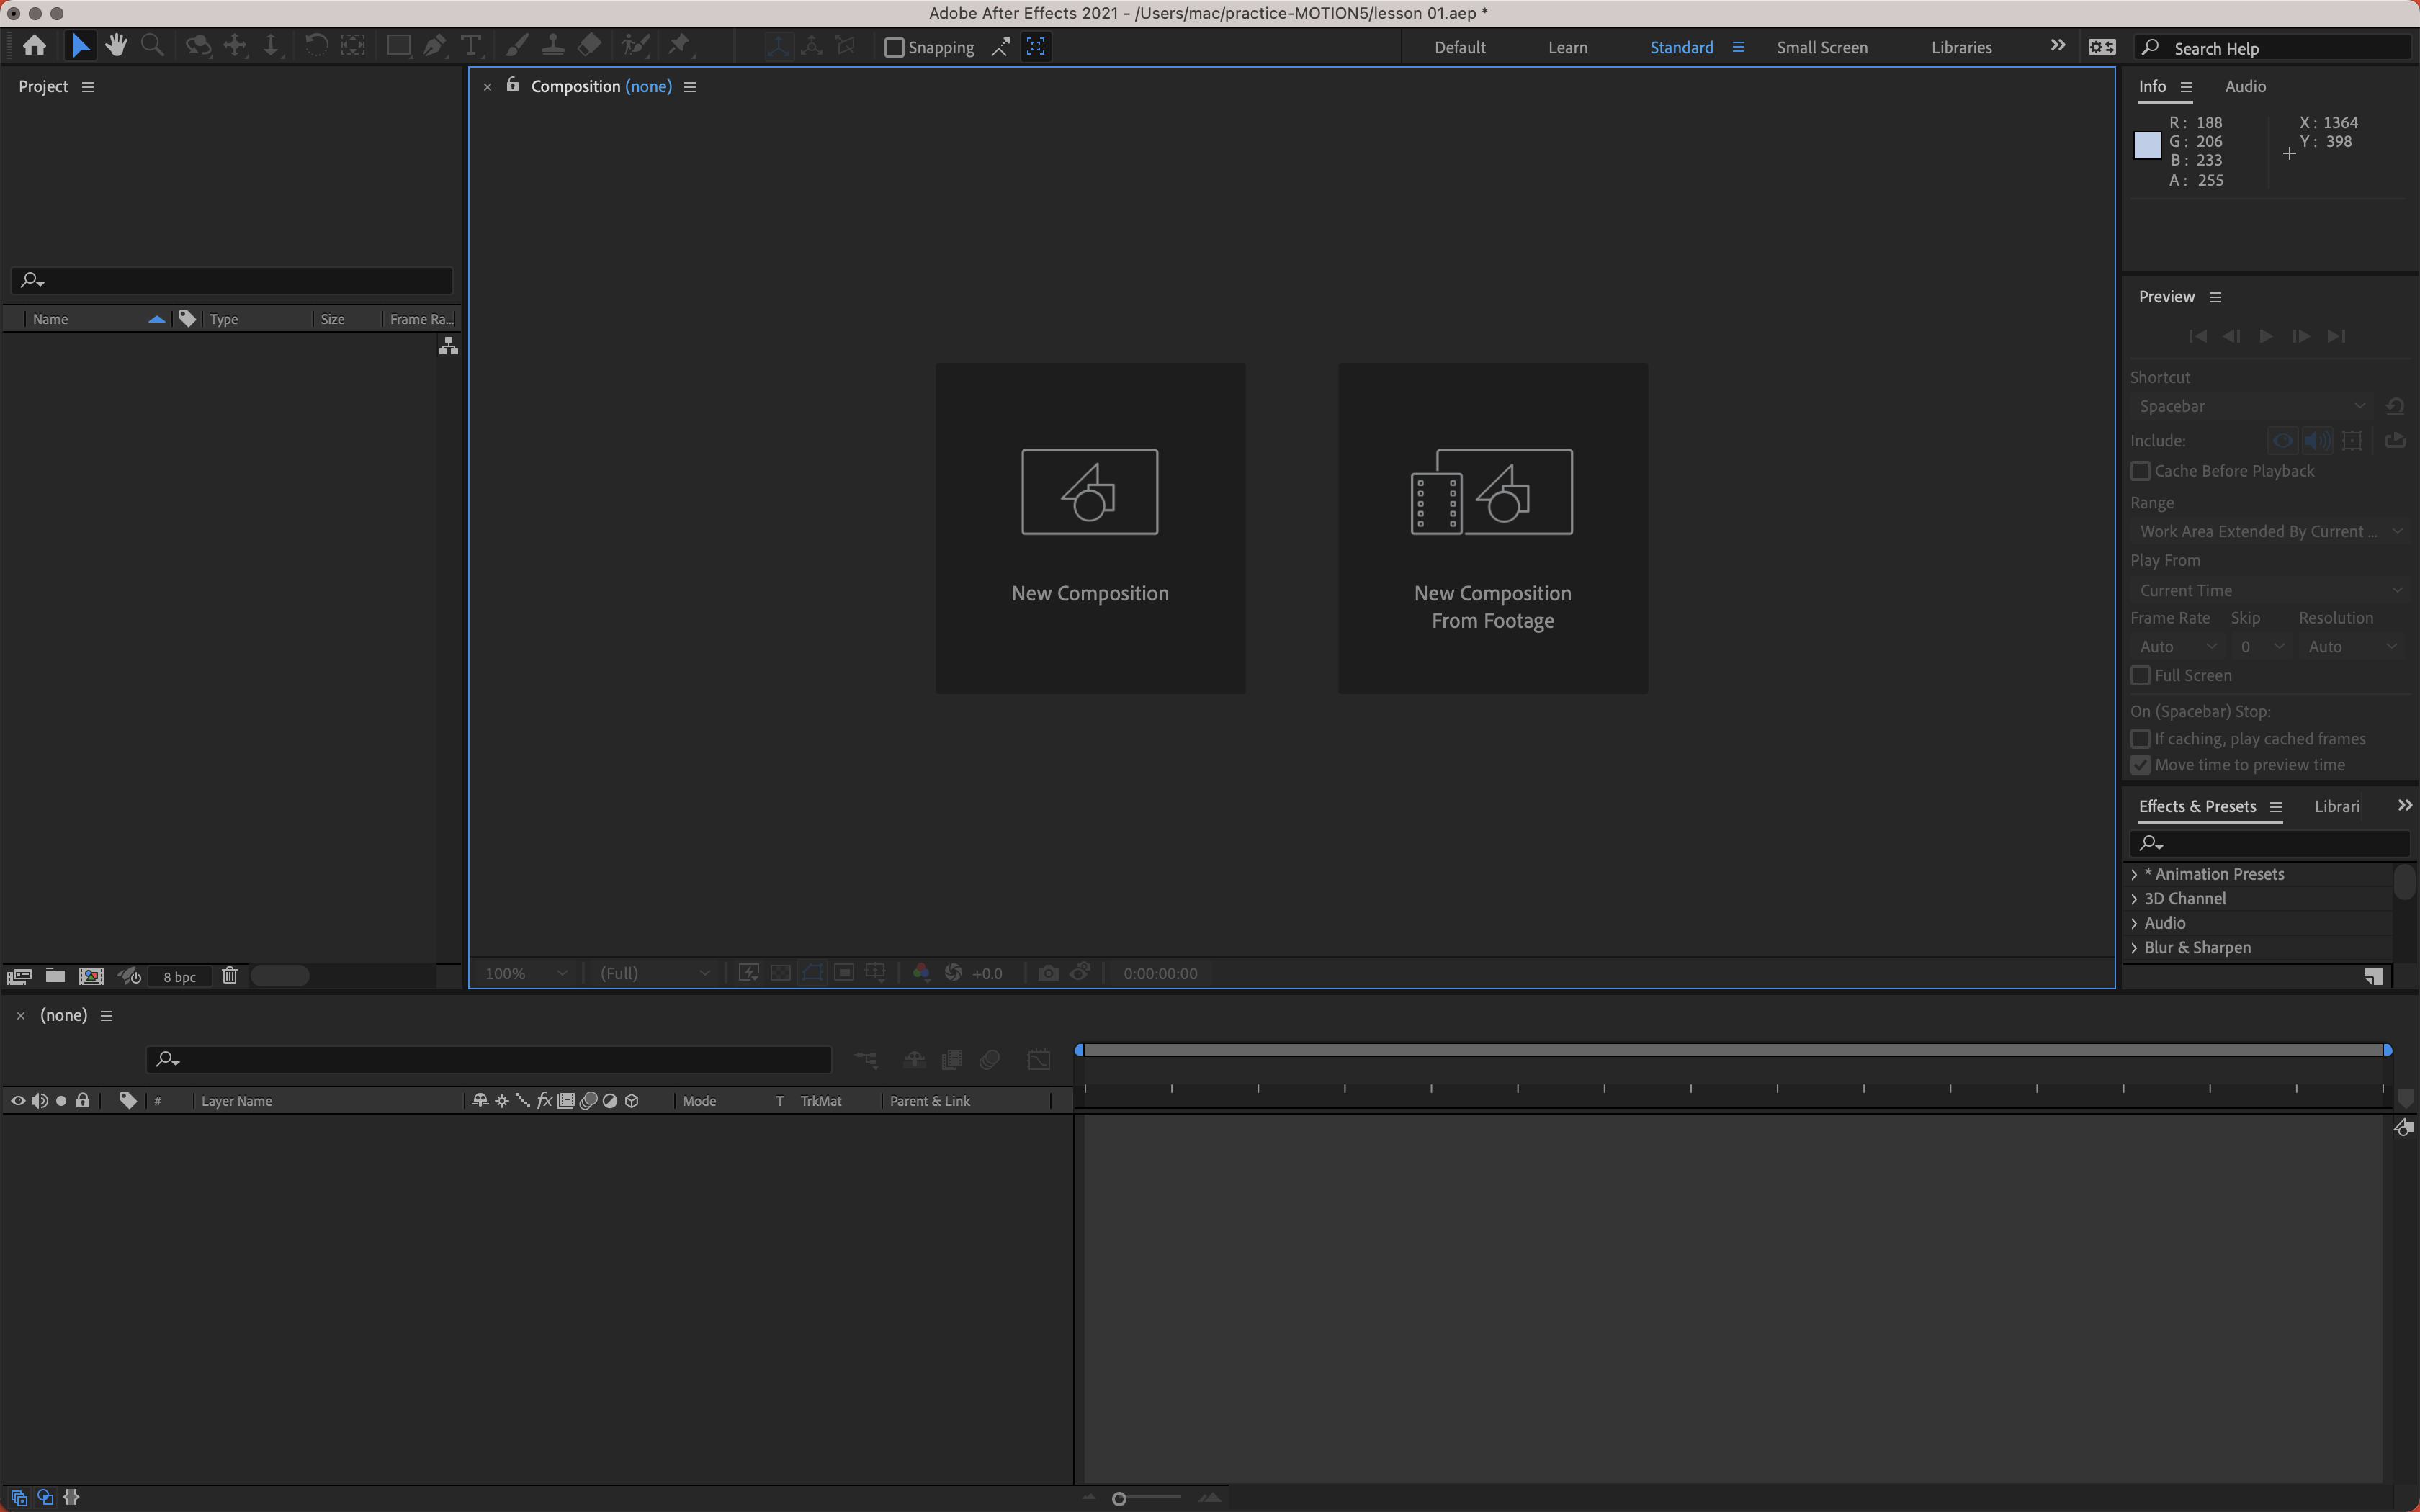Select the Zoom magnifier tool
The width and height of the screenshot is (2420, 1512).
pos(152,46)
